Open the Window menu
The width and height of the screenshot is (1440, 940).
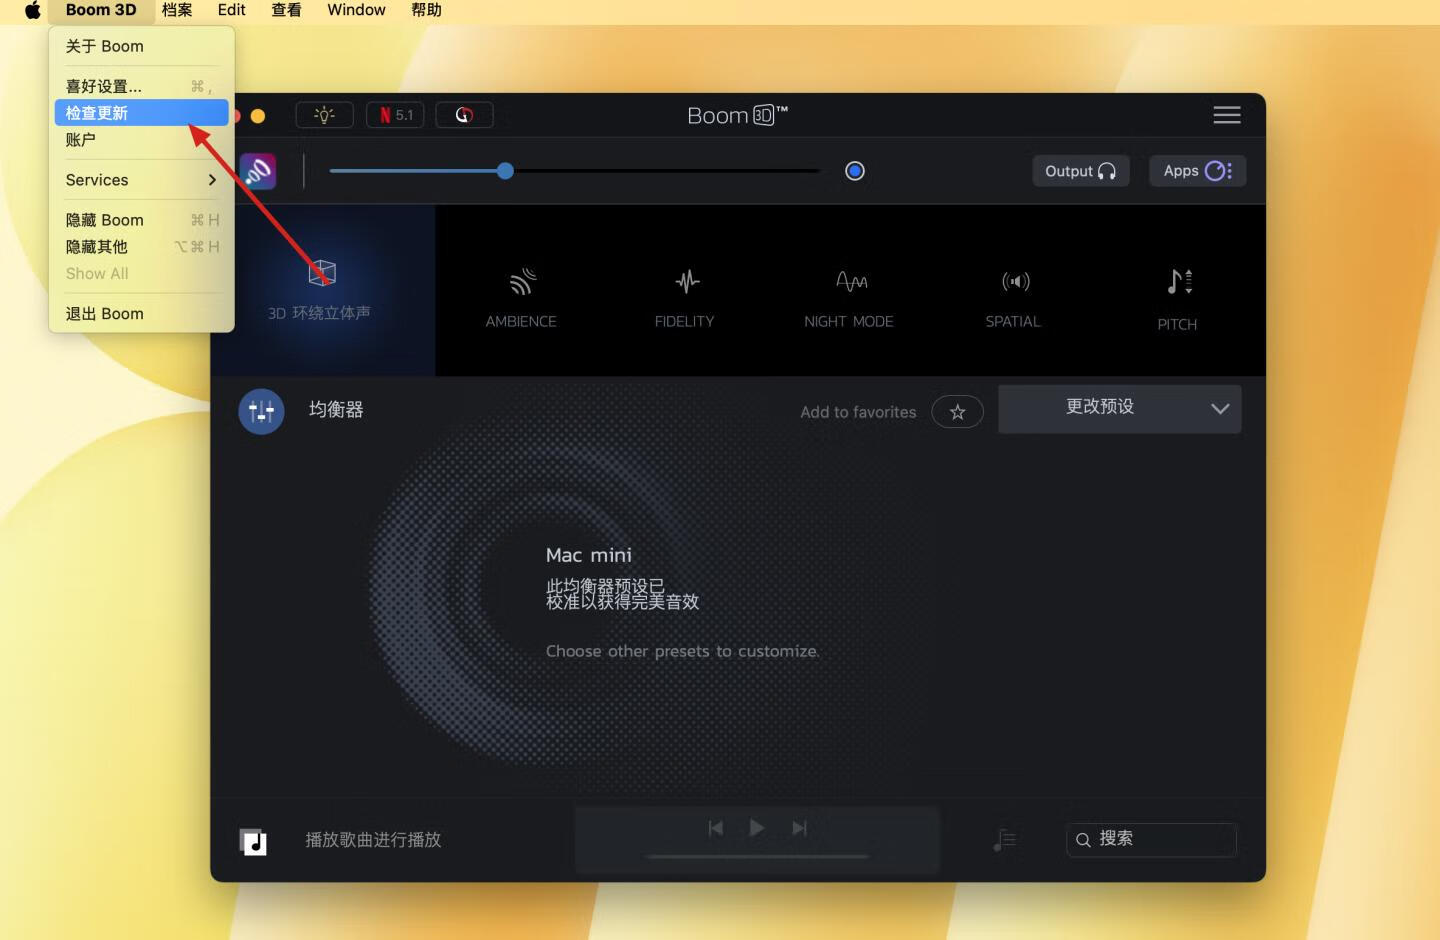356,10
